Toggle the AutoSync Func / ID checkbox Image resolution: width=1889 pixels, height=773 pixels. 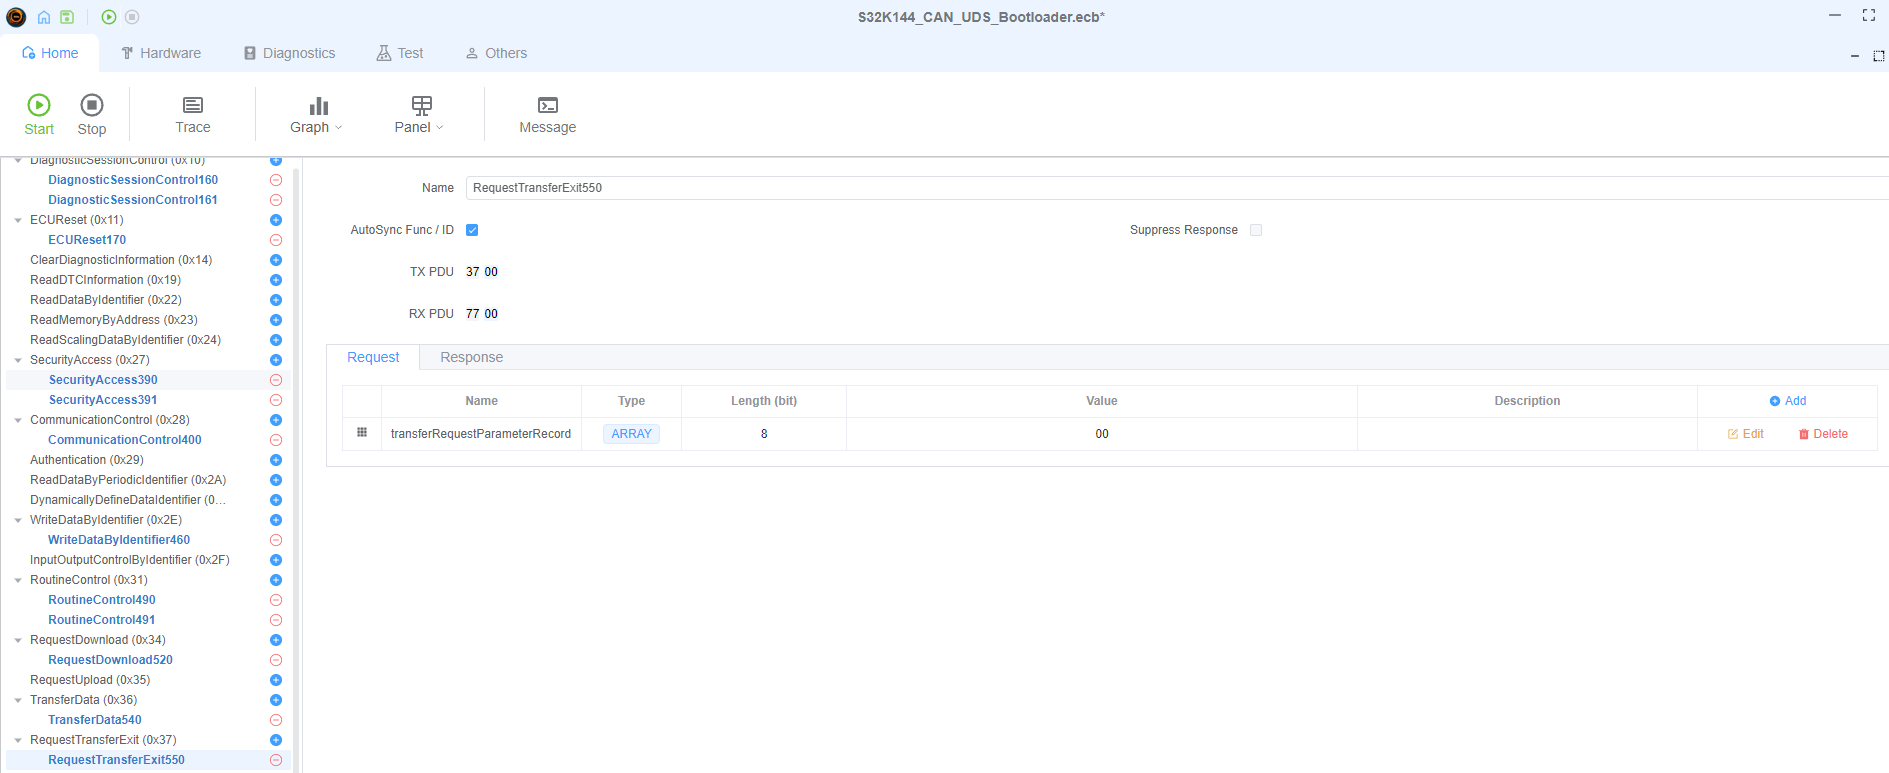pyautogui.click(x=472, y=230)
